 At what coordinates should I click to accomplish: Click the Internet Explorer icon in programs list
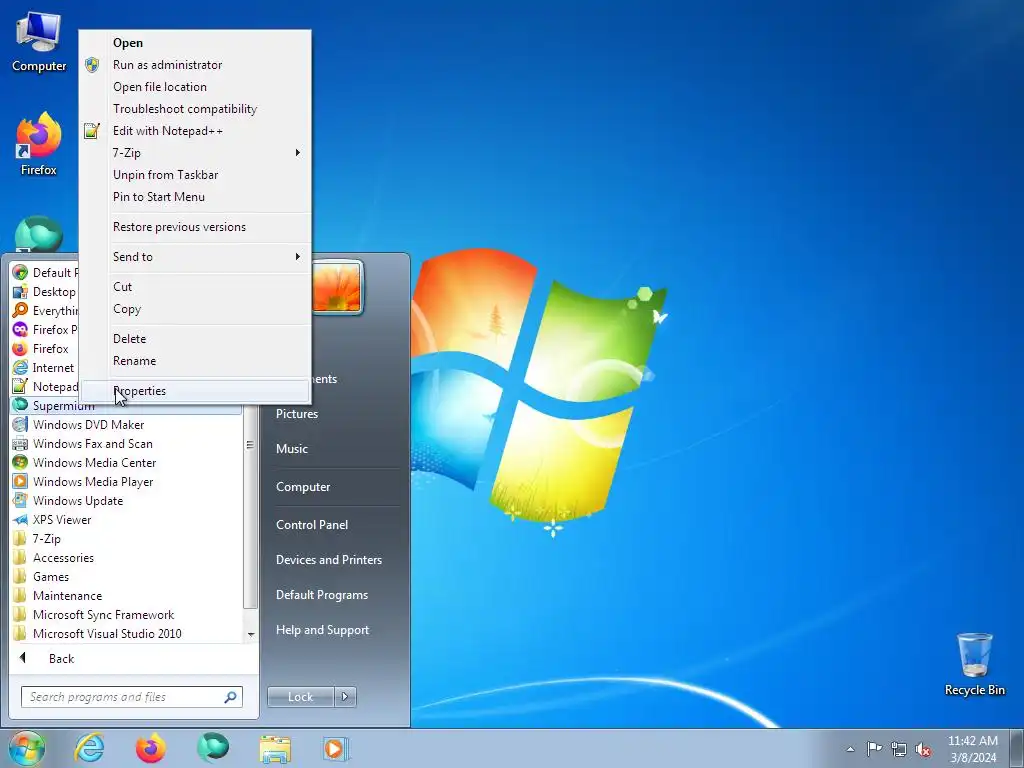20,368
